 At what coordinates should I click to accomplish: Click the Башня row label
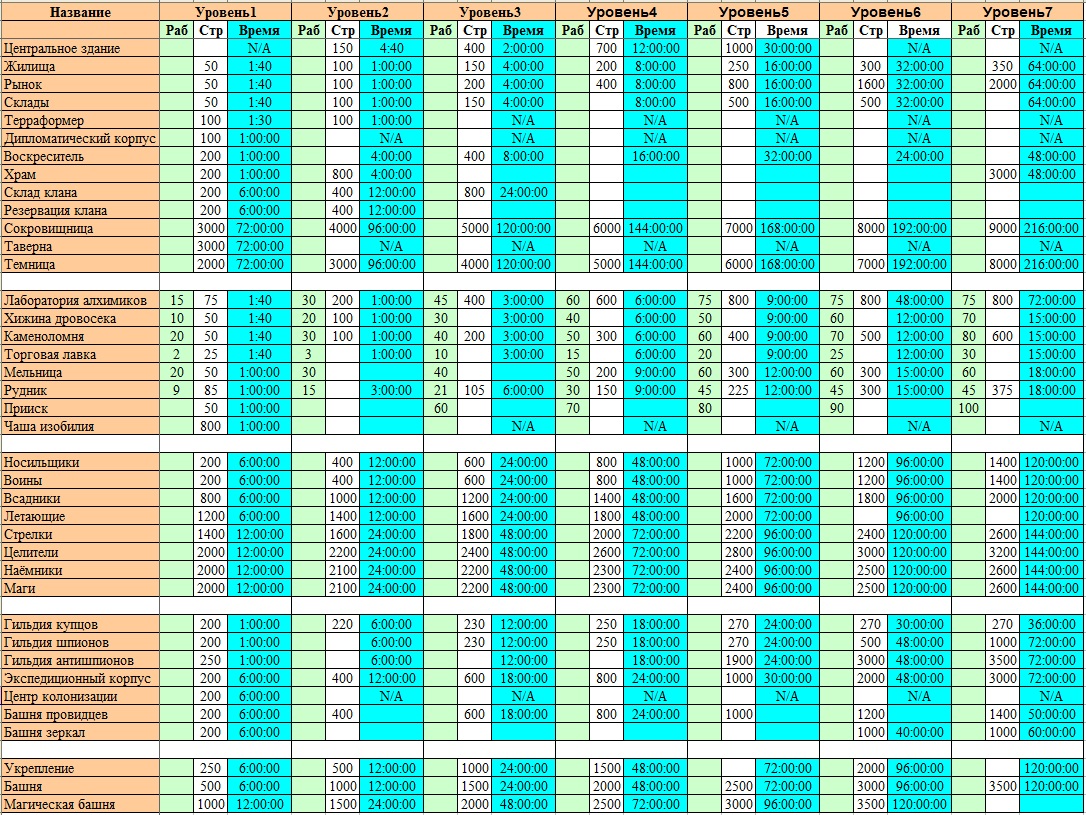click(80, 787)
